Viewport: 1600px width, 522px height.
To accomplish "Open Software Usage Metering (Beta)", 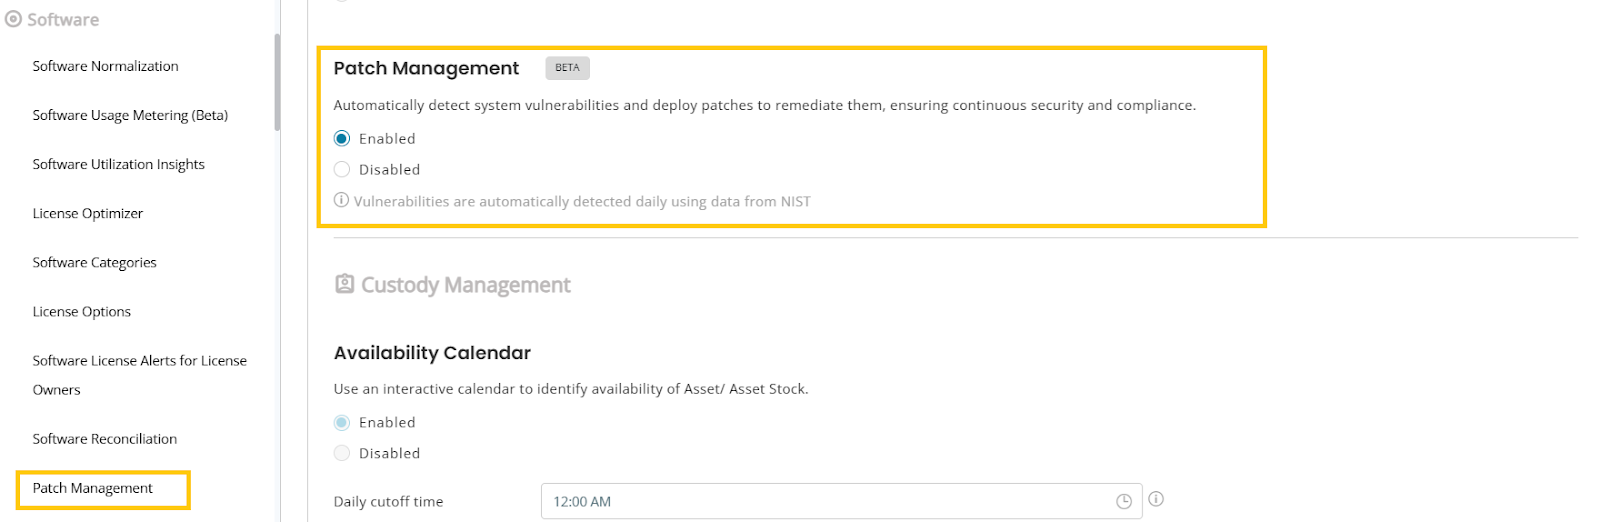I will pos(130,115).
